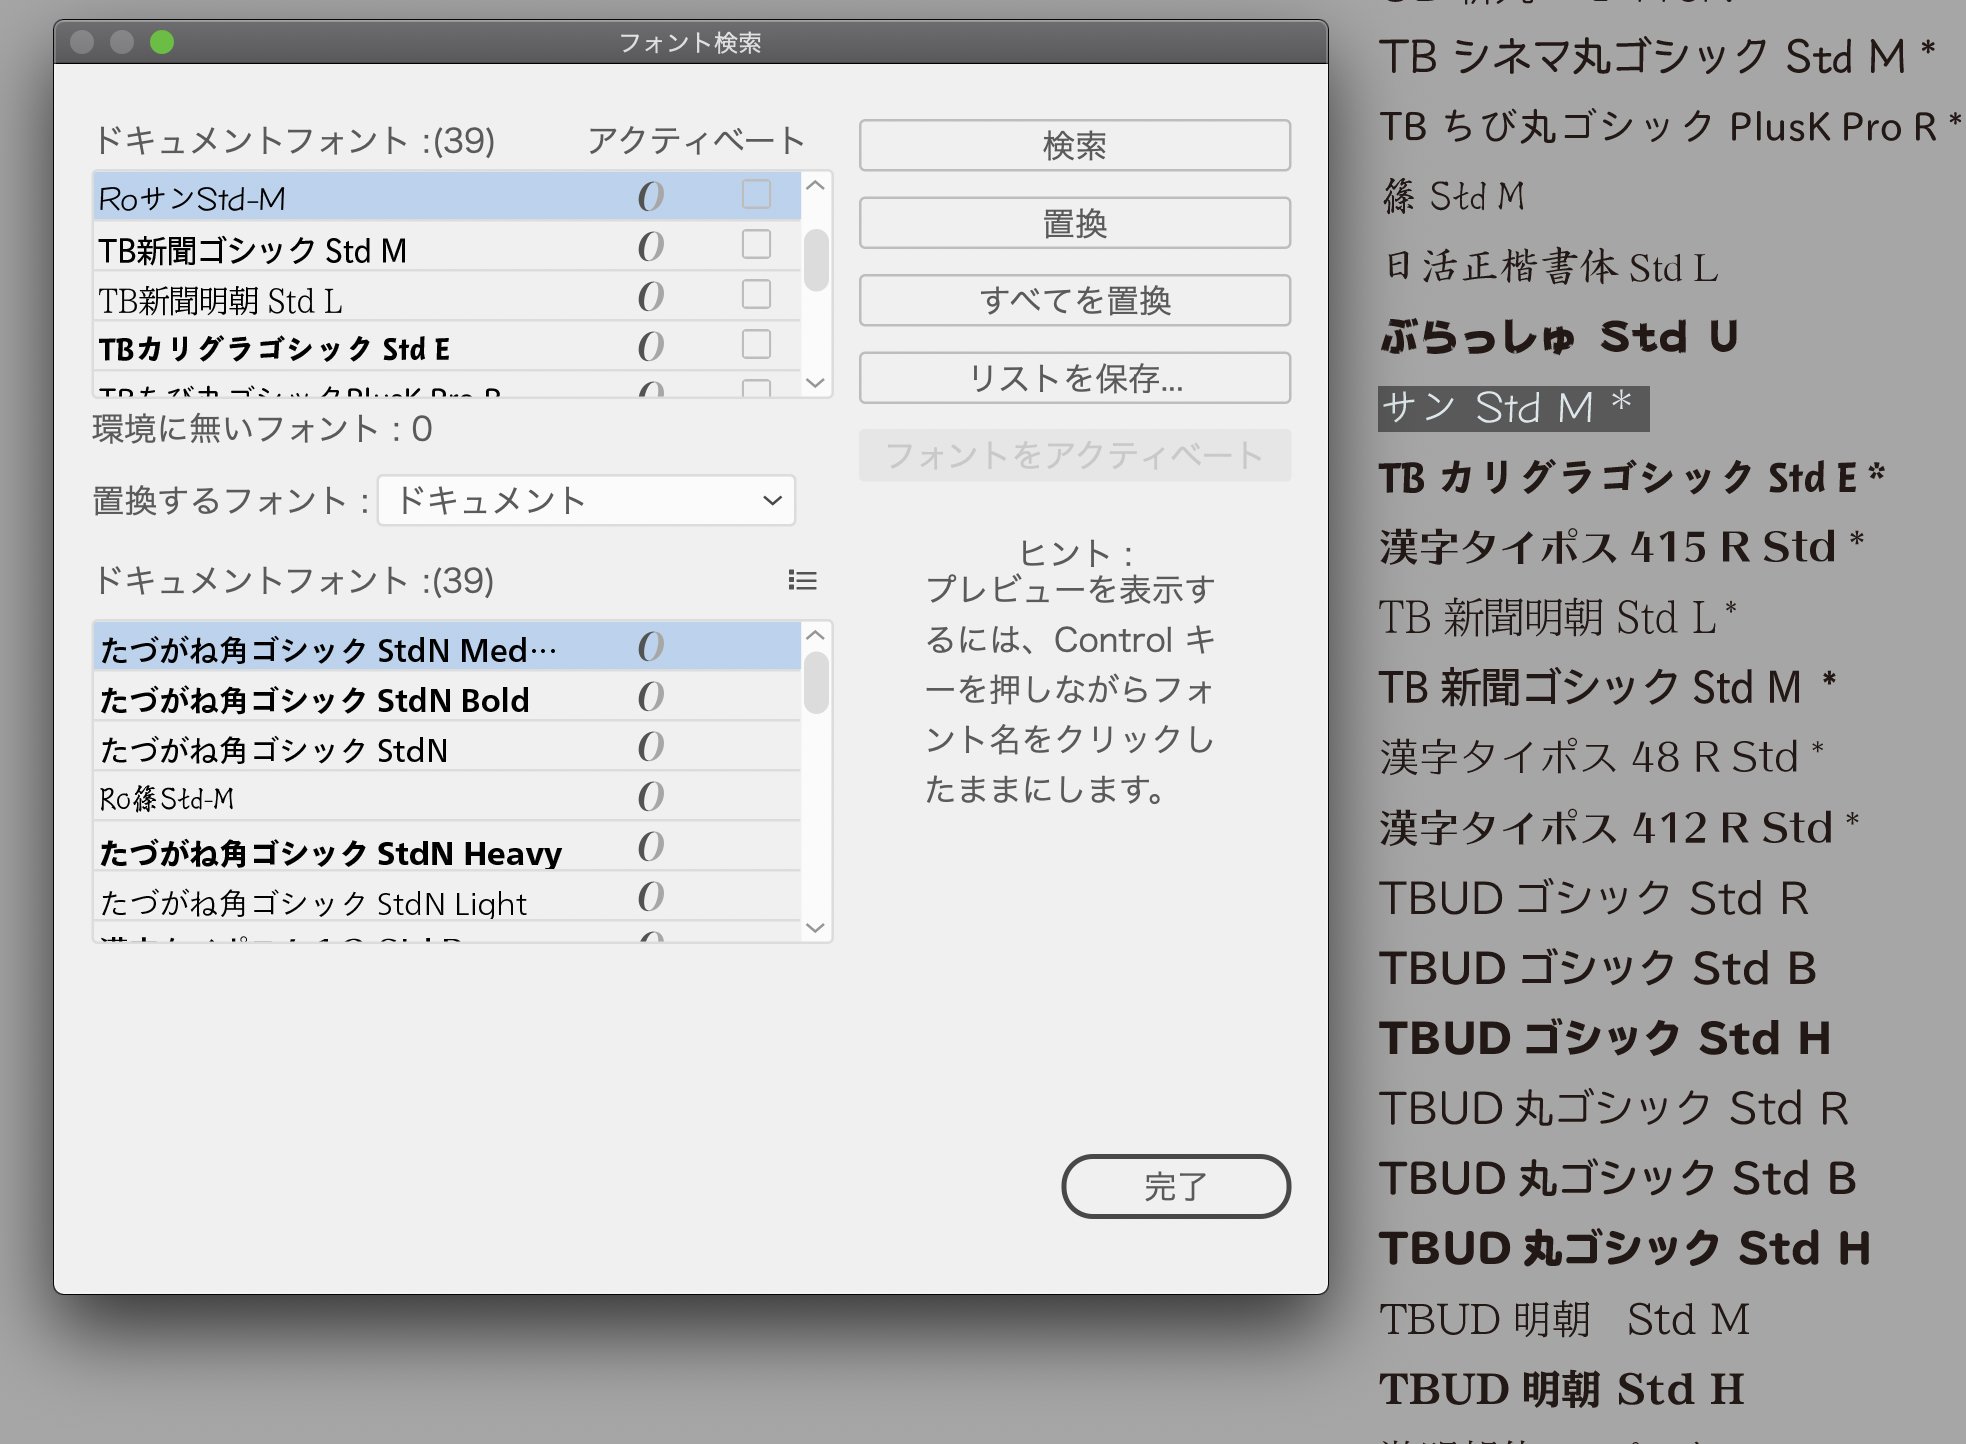Click the OpenType icon beside たづがね角ゴシック StdN Light
1966x1444 pixels.
[650, 897]
